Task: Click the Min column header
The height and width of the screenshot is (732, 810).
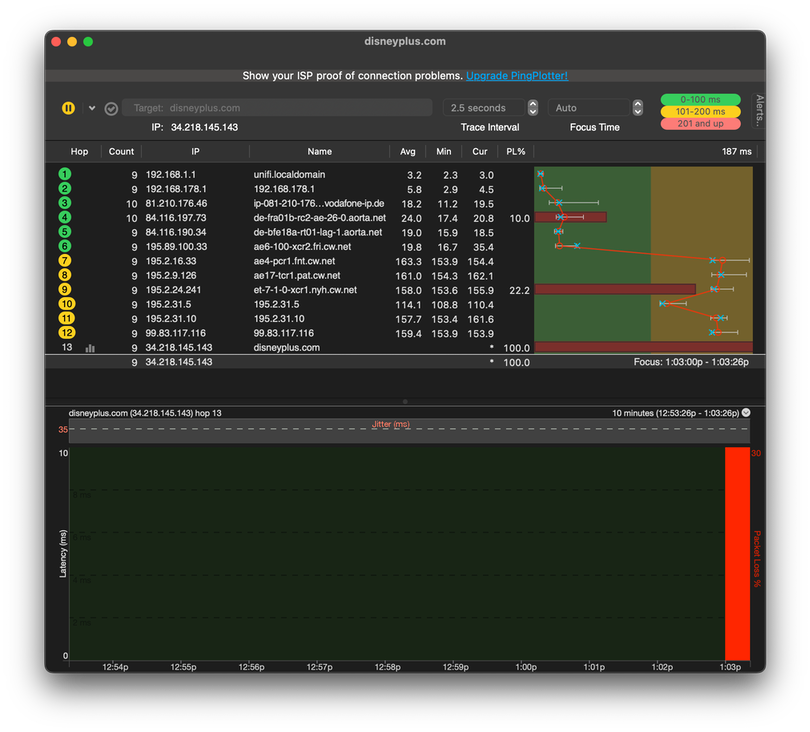Action: click(x=443, y=151)
